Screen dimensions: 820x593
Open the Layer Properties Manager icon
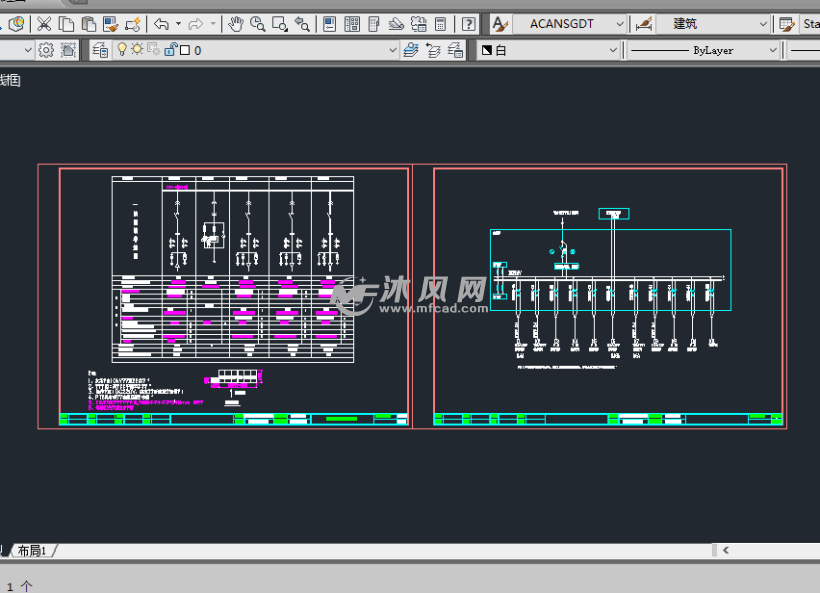[x=100, y=50]
